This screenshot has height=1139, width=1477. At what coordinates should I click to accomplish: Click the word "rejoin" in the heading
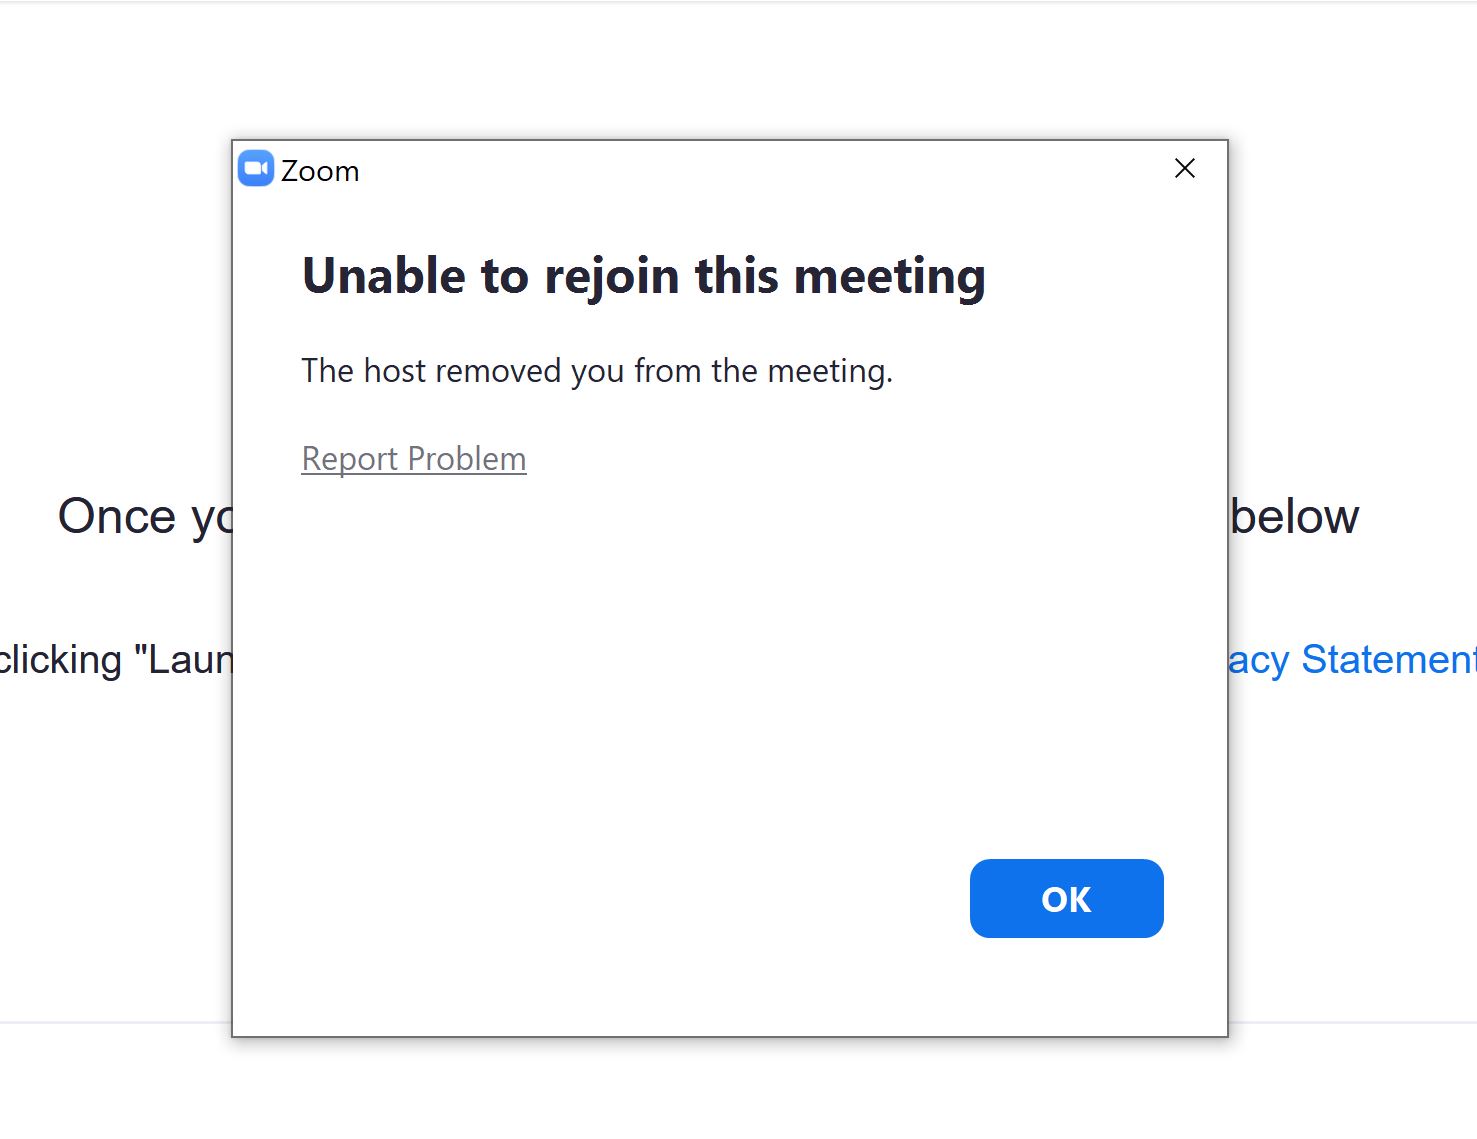click(x=612, y=277)
